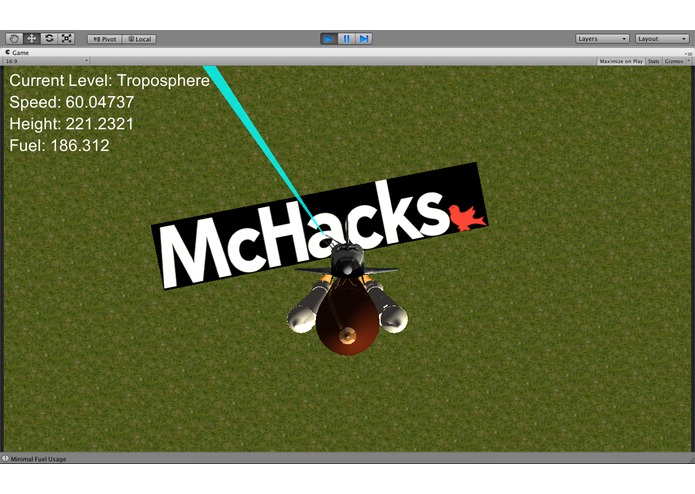
Task: Open Gizmos dropdown arrow
Action: 688,61
